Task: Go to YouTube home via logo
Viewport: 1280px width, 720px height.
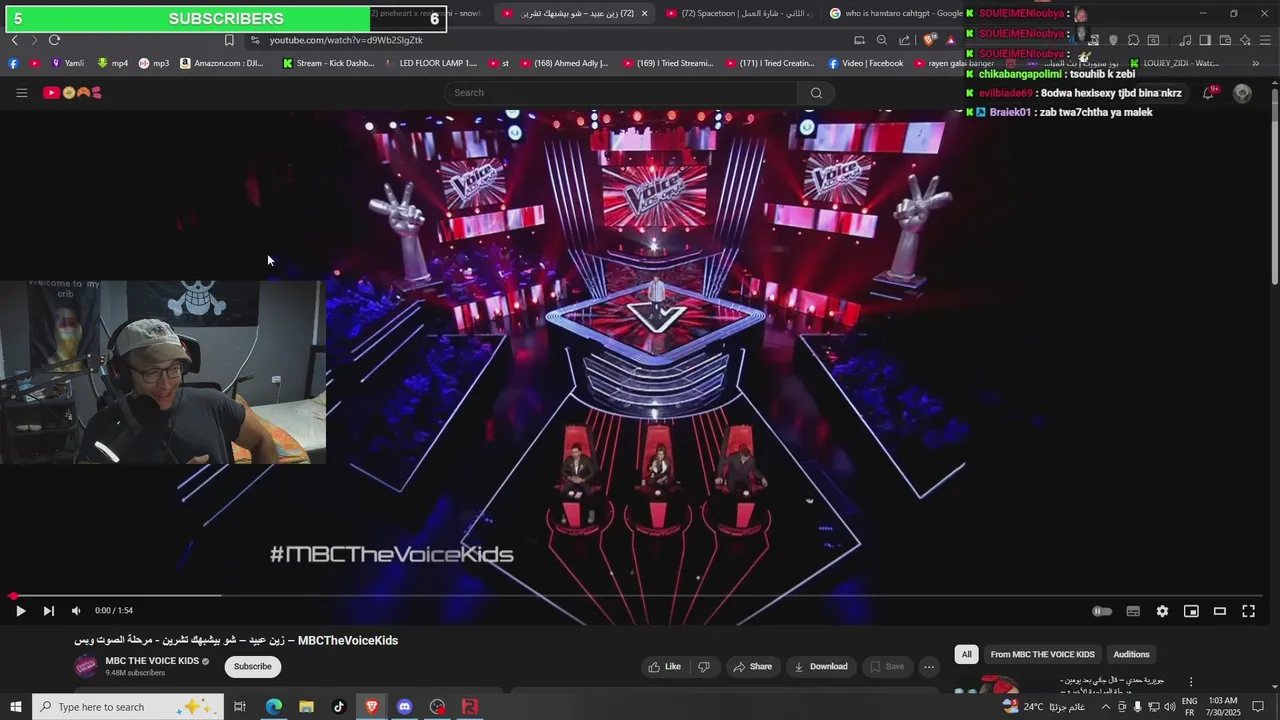Action: pos(72,93)
